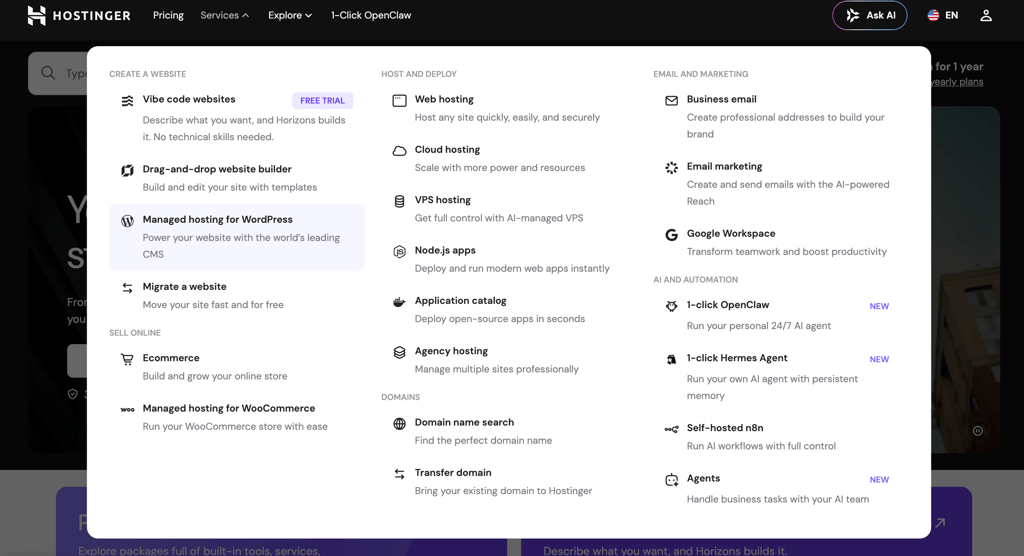
Task: Open Drag-and-drop website builder link
Action: pos(217,169)
